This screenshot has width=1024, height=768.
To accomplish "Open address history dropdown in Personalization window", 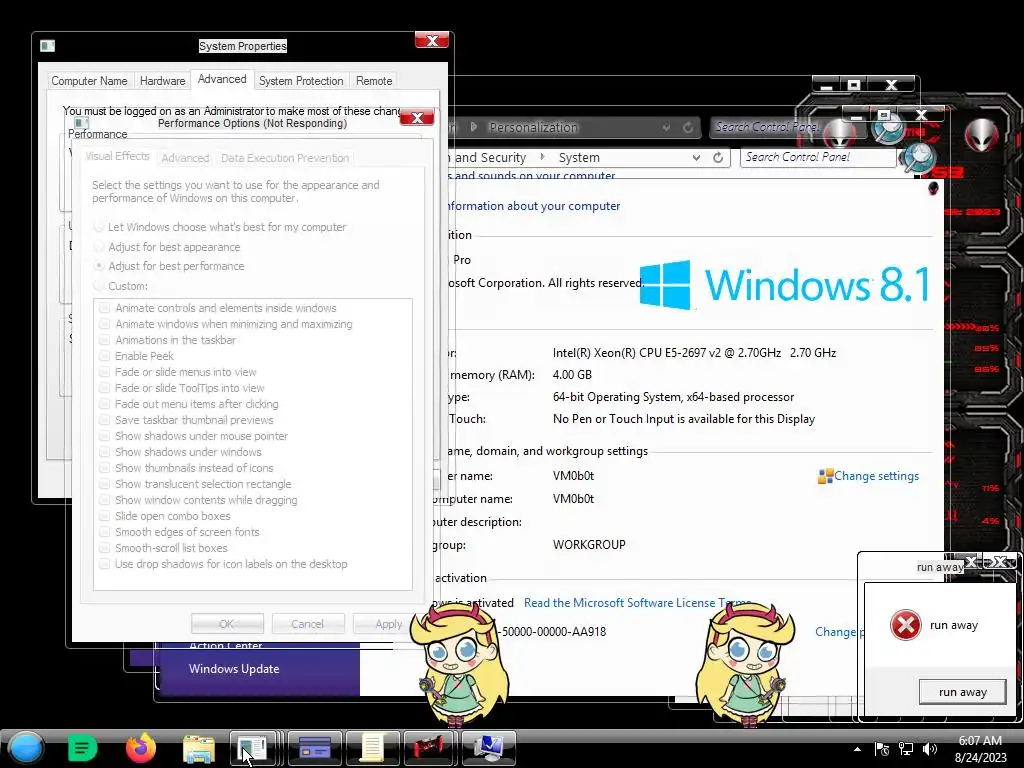I will point(666,127).
